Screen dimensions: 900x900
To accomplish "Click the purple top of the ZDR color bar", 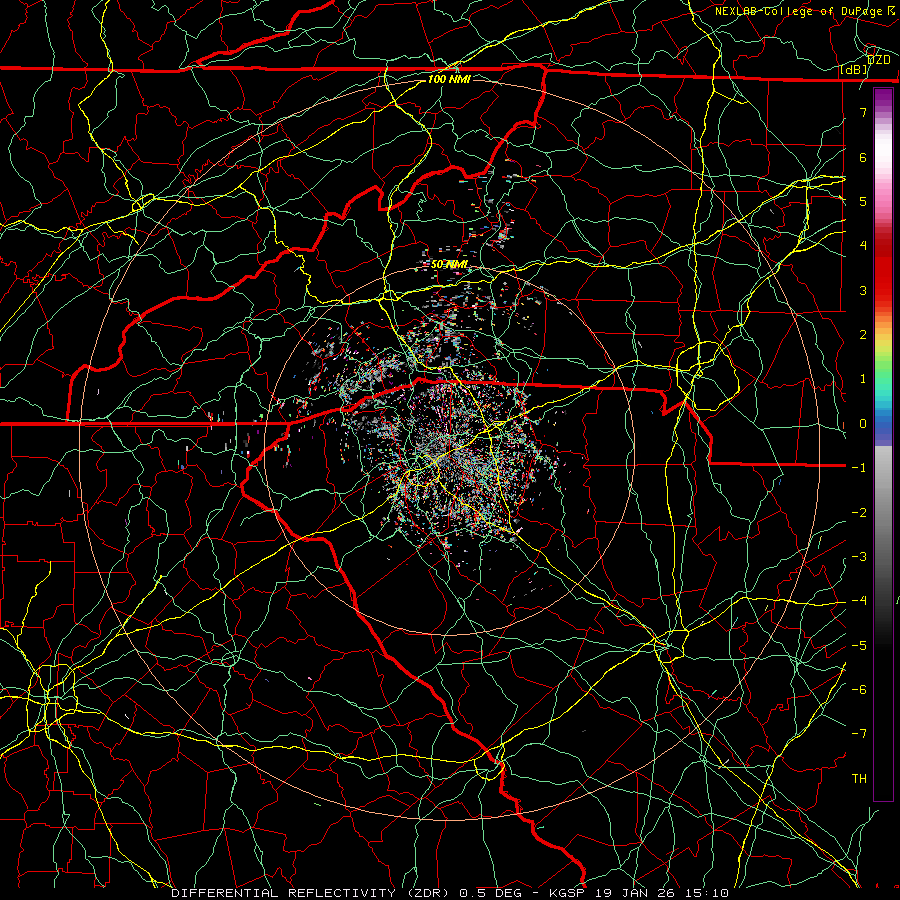I will tap(883, 96).
